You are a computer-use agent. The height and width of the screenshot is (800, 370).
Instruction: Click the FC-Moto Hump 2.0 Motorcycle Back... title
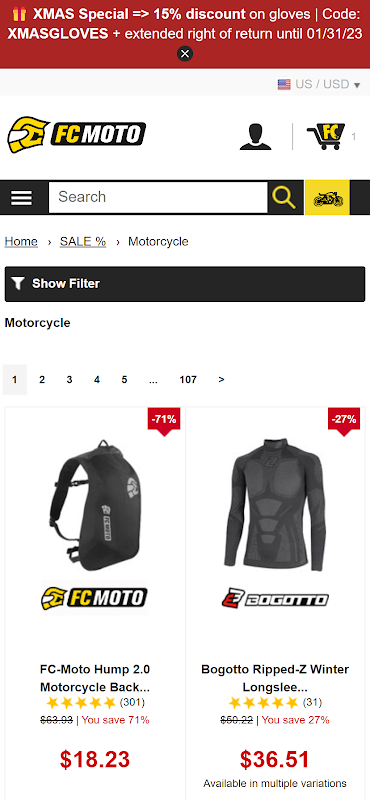pyautogui.click(x=95, y=678)
